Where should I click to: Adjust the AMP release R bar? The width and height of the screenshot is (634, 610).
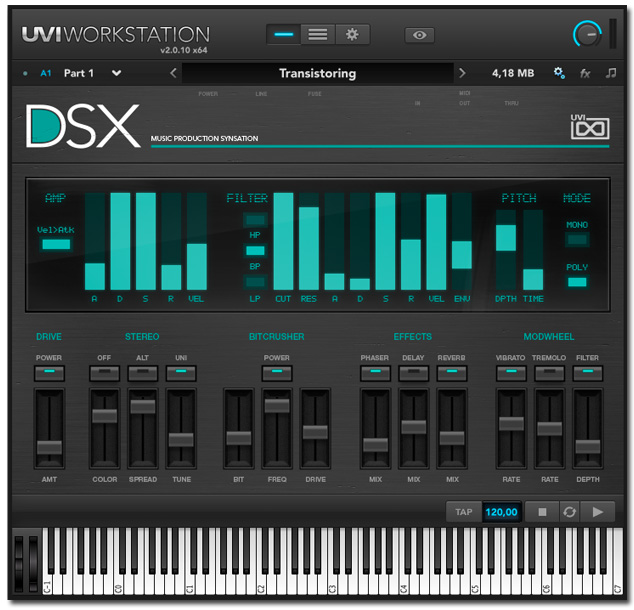(x=171, y=241)
